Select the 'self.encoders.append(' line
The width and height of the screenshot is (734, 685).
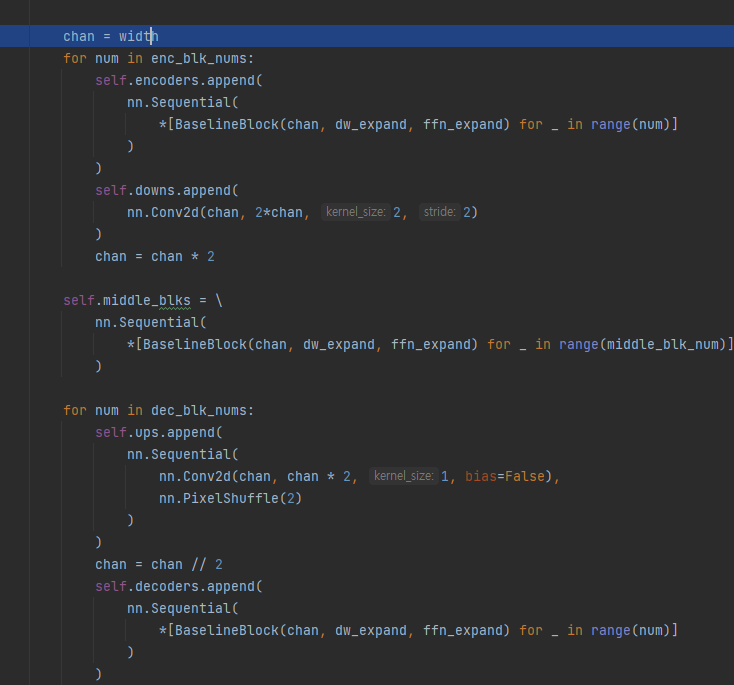point(179,81)
